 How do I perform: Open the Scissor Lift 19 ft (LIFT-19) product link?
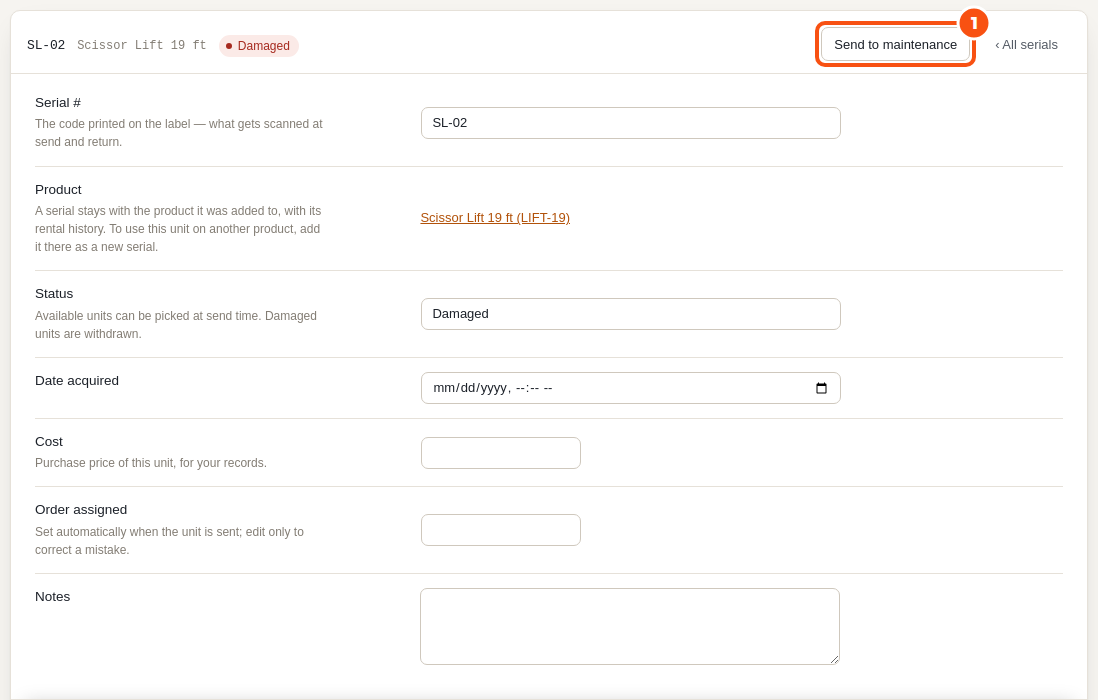click(495, 218)
